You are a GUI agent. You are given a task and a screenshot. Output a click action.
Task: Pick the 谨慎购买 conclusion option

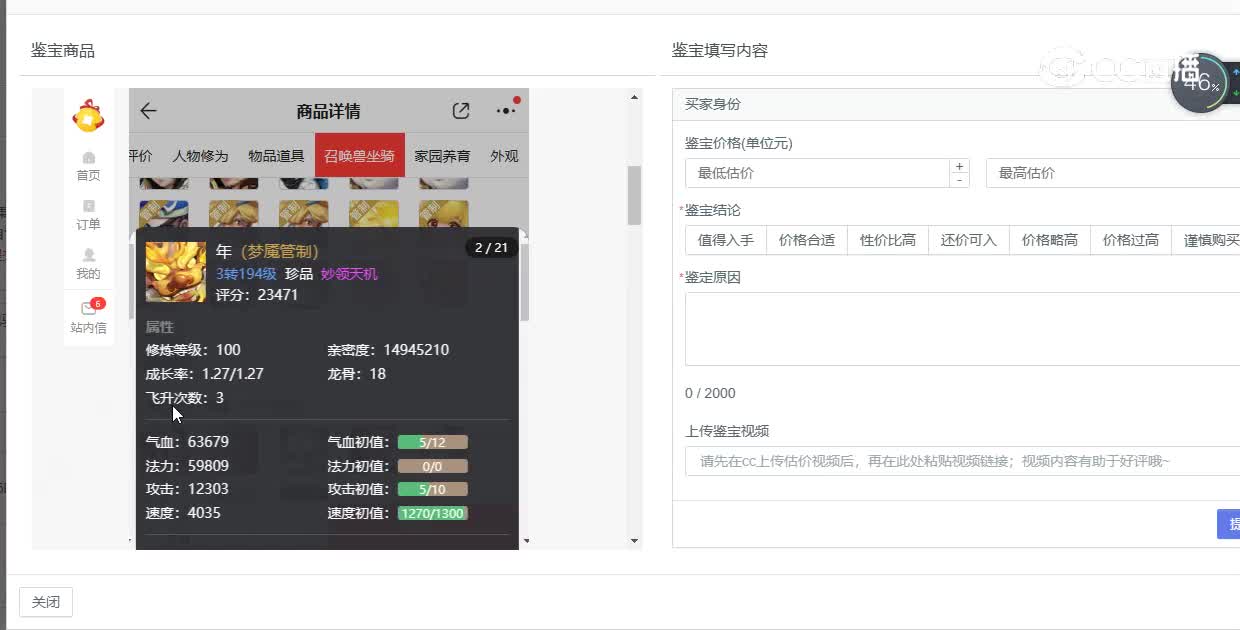[1211, 240]
